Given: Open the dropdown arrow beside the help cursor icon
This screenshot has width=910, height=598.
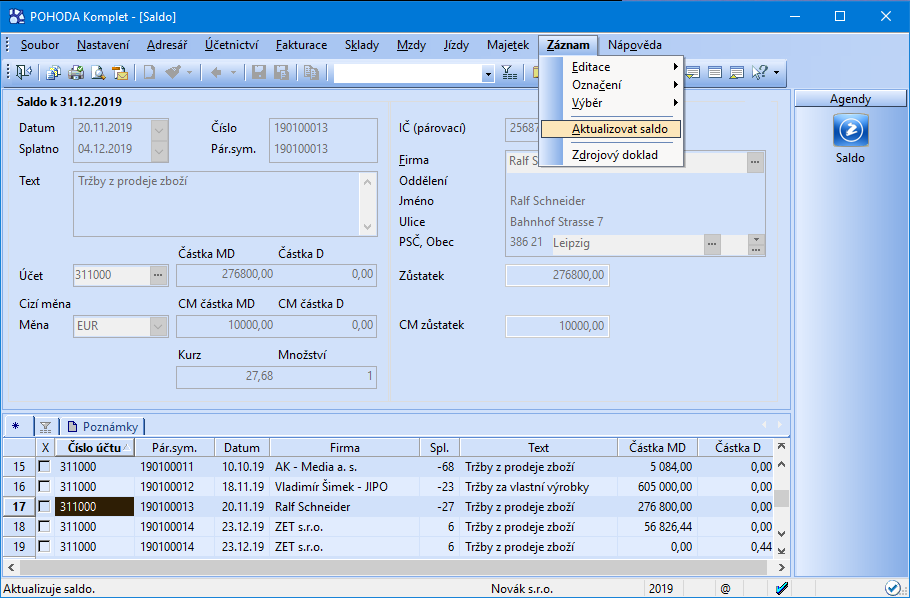Looking at the screenshot, I should [776, 73].
